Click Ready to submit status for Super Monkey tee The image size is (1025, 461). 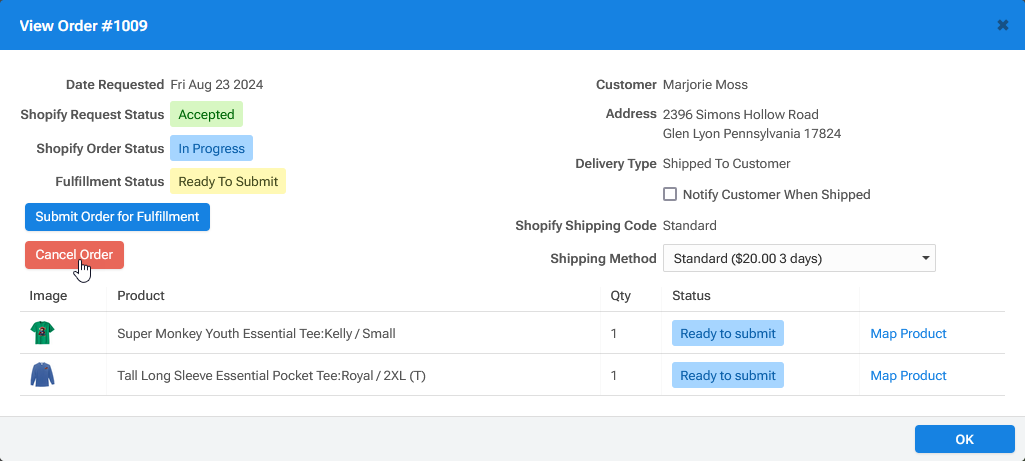(x=728, y=333)
